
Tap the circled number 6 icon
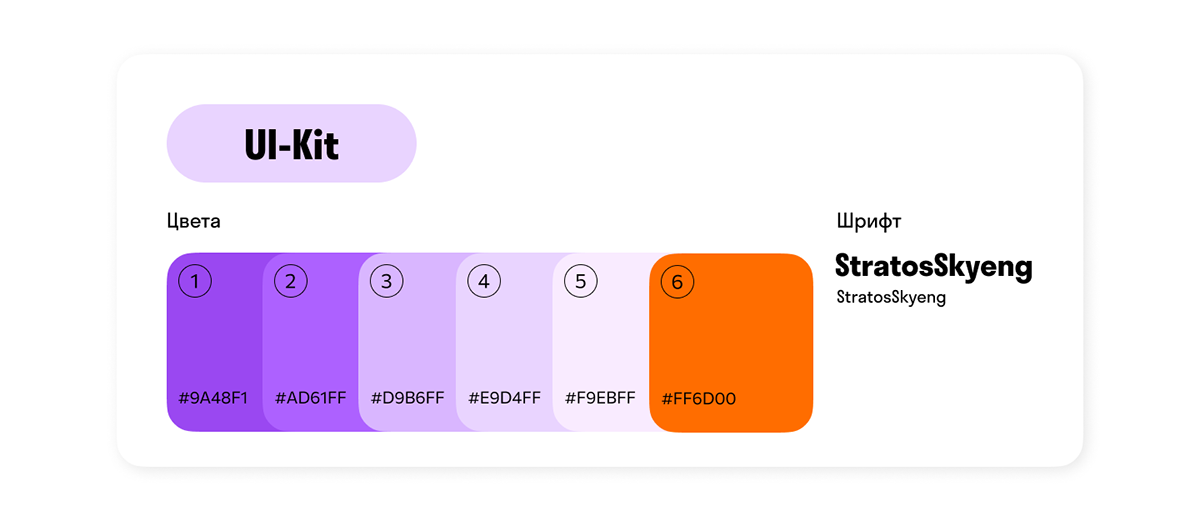tap(677, 282)
